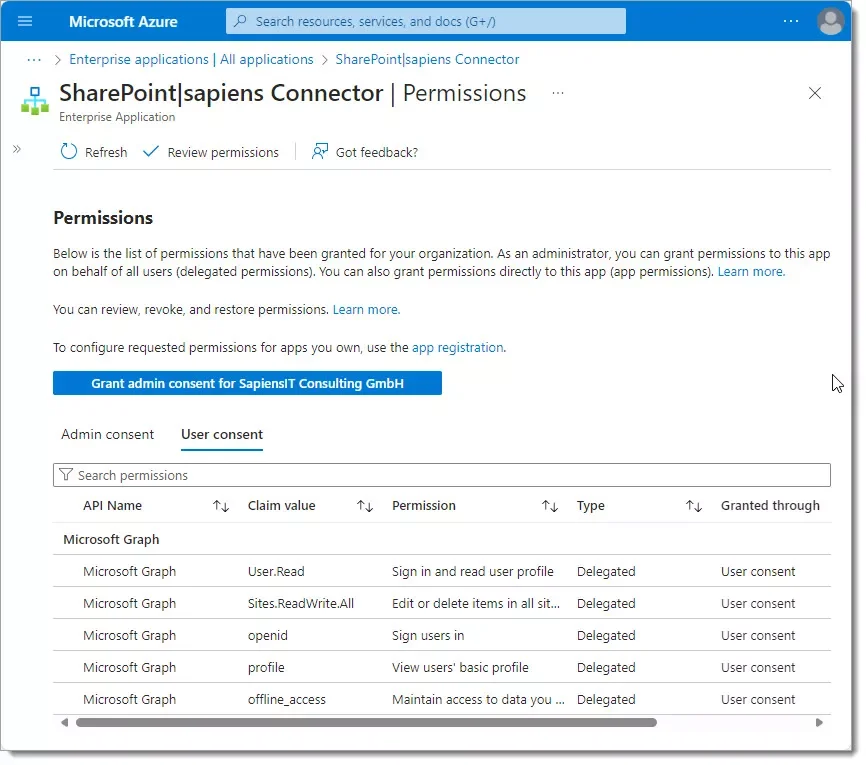Screen dimensions: 866x765
Task: Click Delegated type in the profile row
Action: click(x=606, y=667)
